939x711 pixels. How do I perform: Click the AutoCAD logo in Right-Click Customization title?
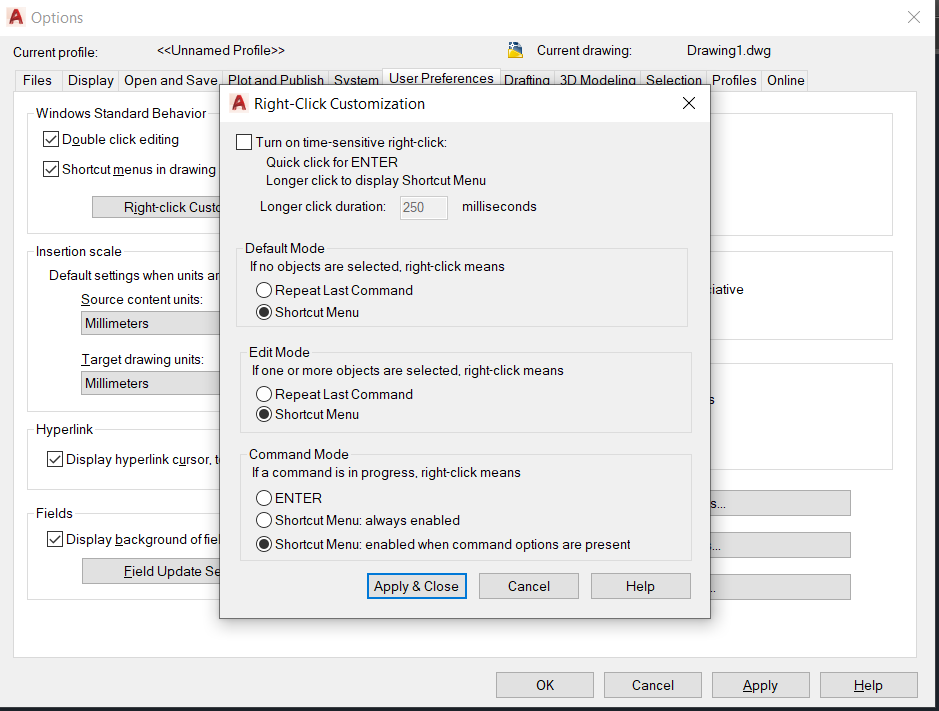click(x=239, y=103)
